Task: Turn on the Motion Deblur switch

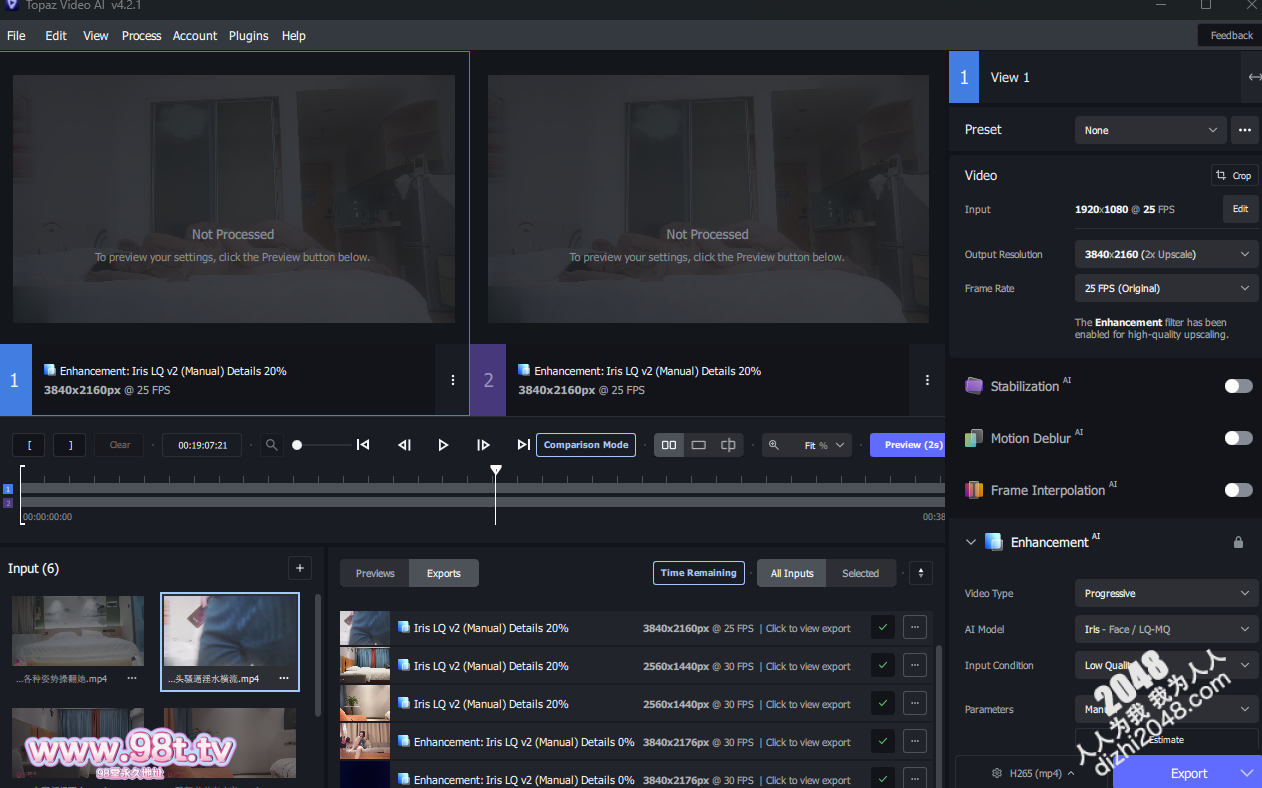Action: point(1238,438)
